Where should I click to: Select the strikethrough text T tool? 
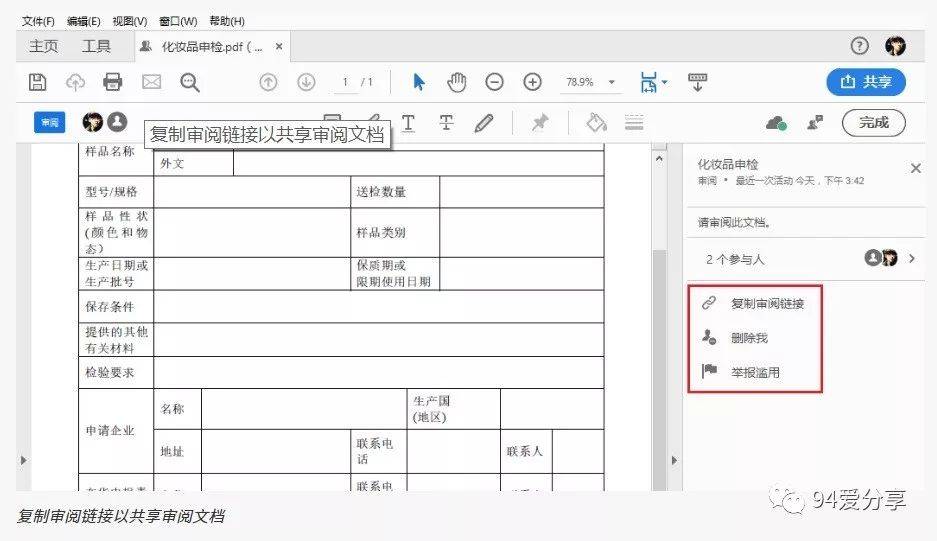pyautogui.click(x=446, y=123)
